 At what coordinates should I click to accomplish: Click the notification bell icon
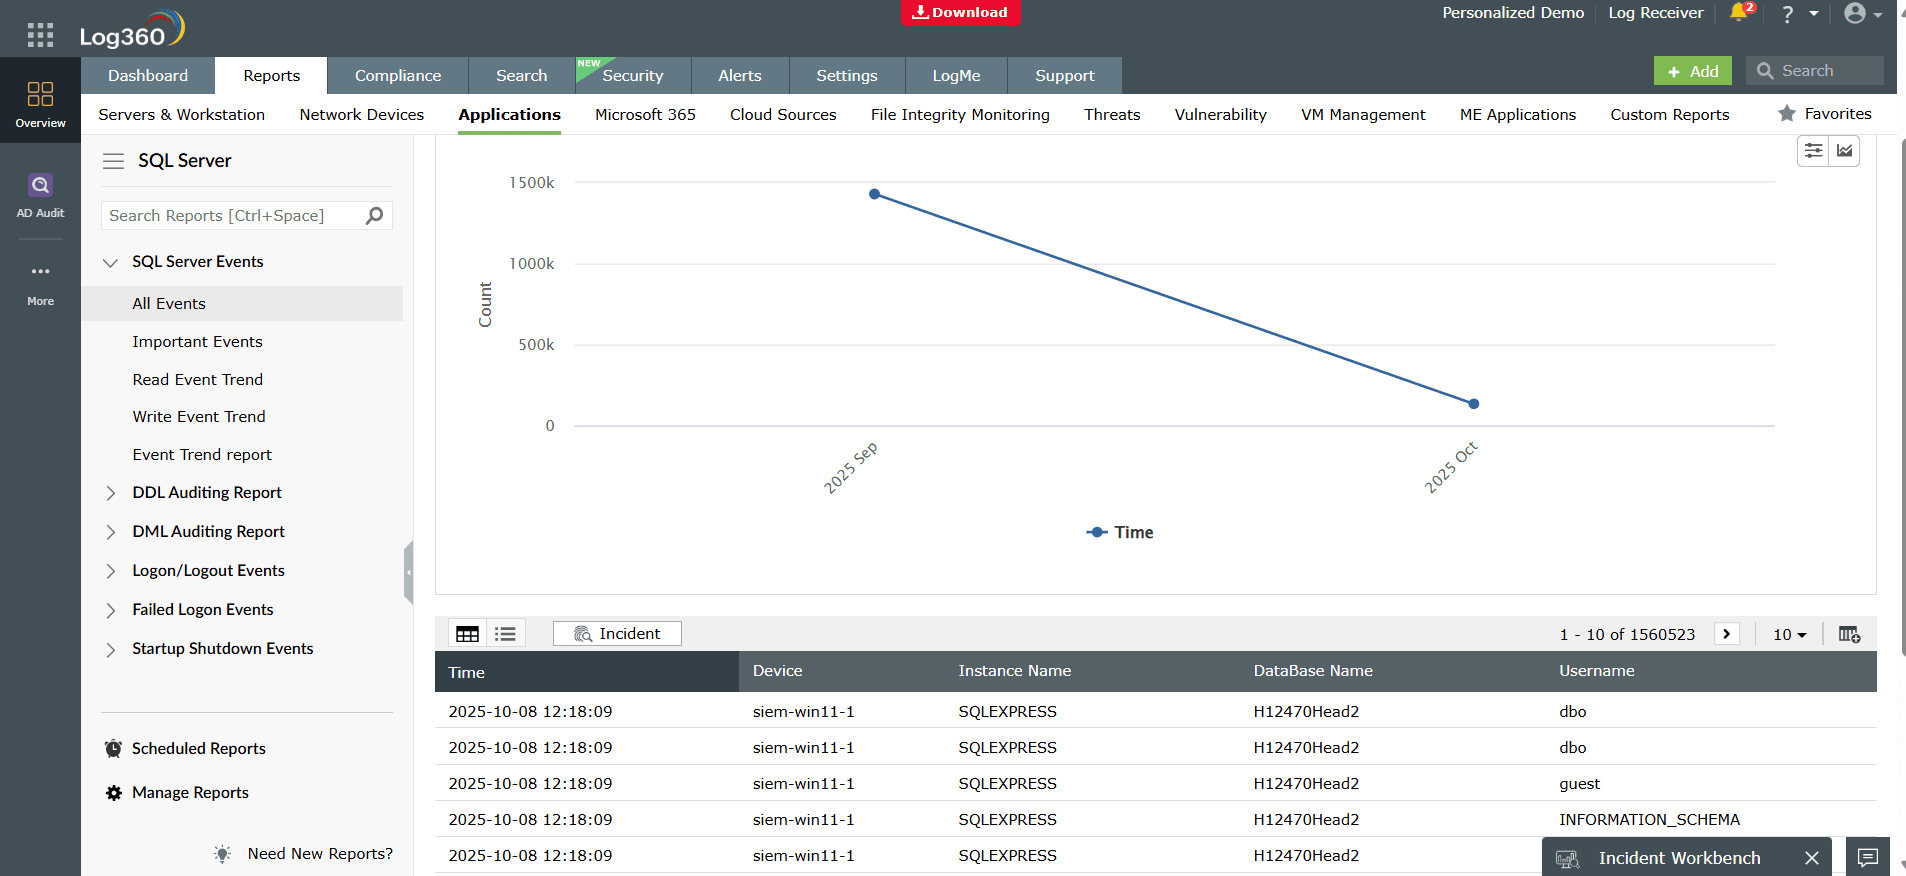[x=1739, y=13]
